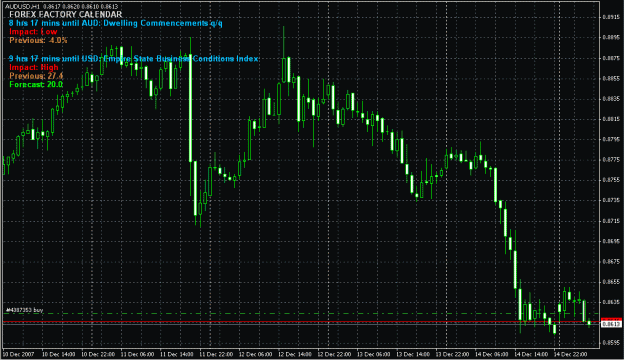Image resolution: width=625 pixels, height=360 pixels.
Task: Click the '10 Dec 2007' time axis label
Action: point(19,354)
